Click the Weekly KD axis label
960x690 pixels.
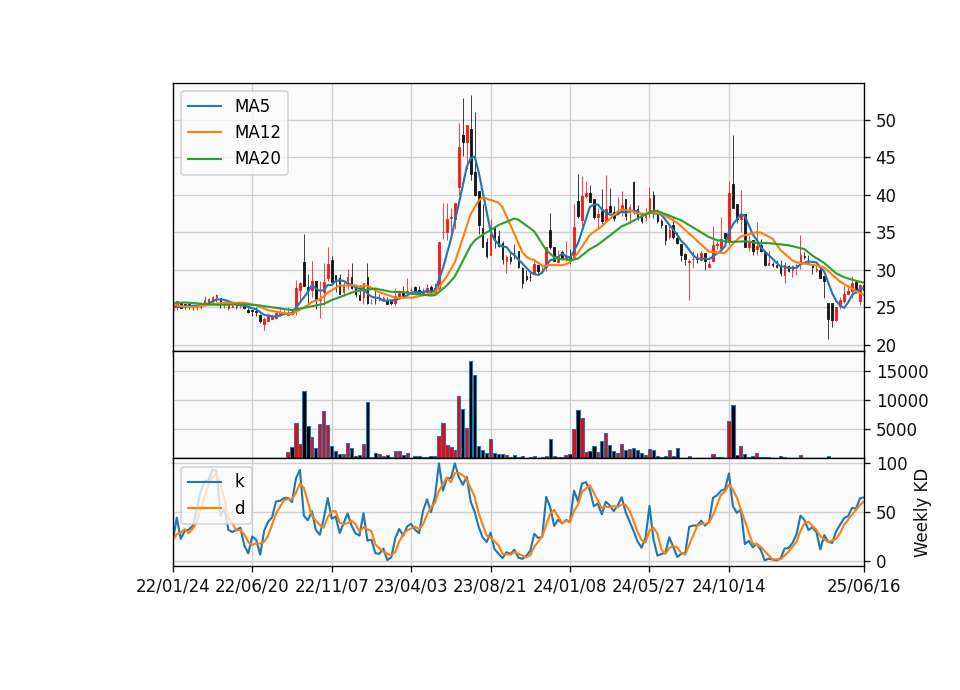click(x=921, y=513)
